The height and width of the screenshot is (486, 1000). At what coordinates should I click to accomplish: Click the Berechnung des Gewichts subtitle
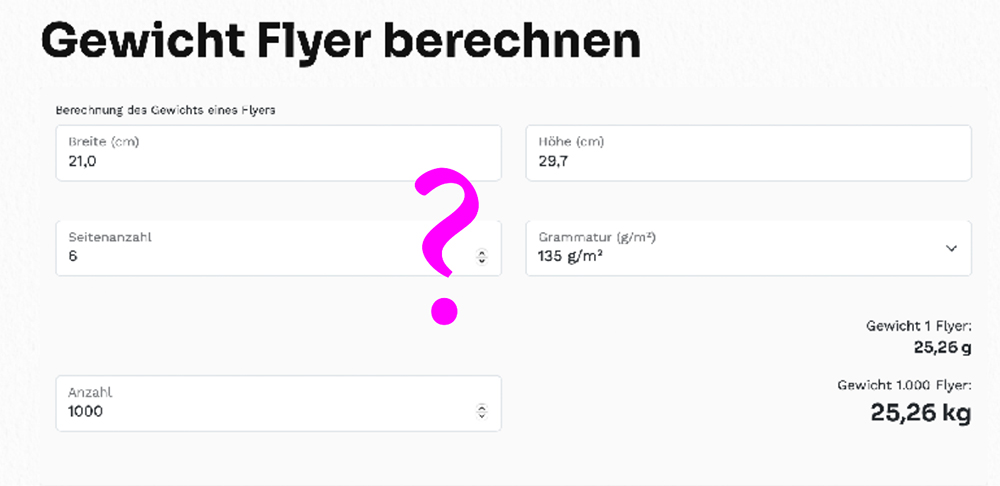click(x=165, y=109)
